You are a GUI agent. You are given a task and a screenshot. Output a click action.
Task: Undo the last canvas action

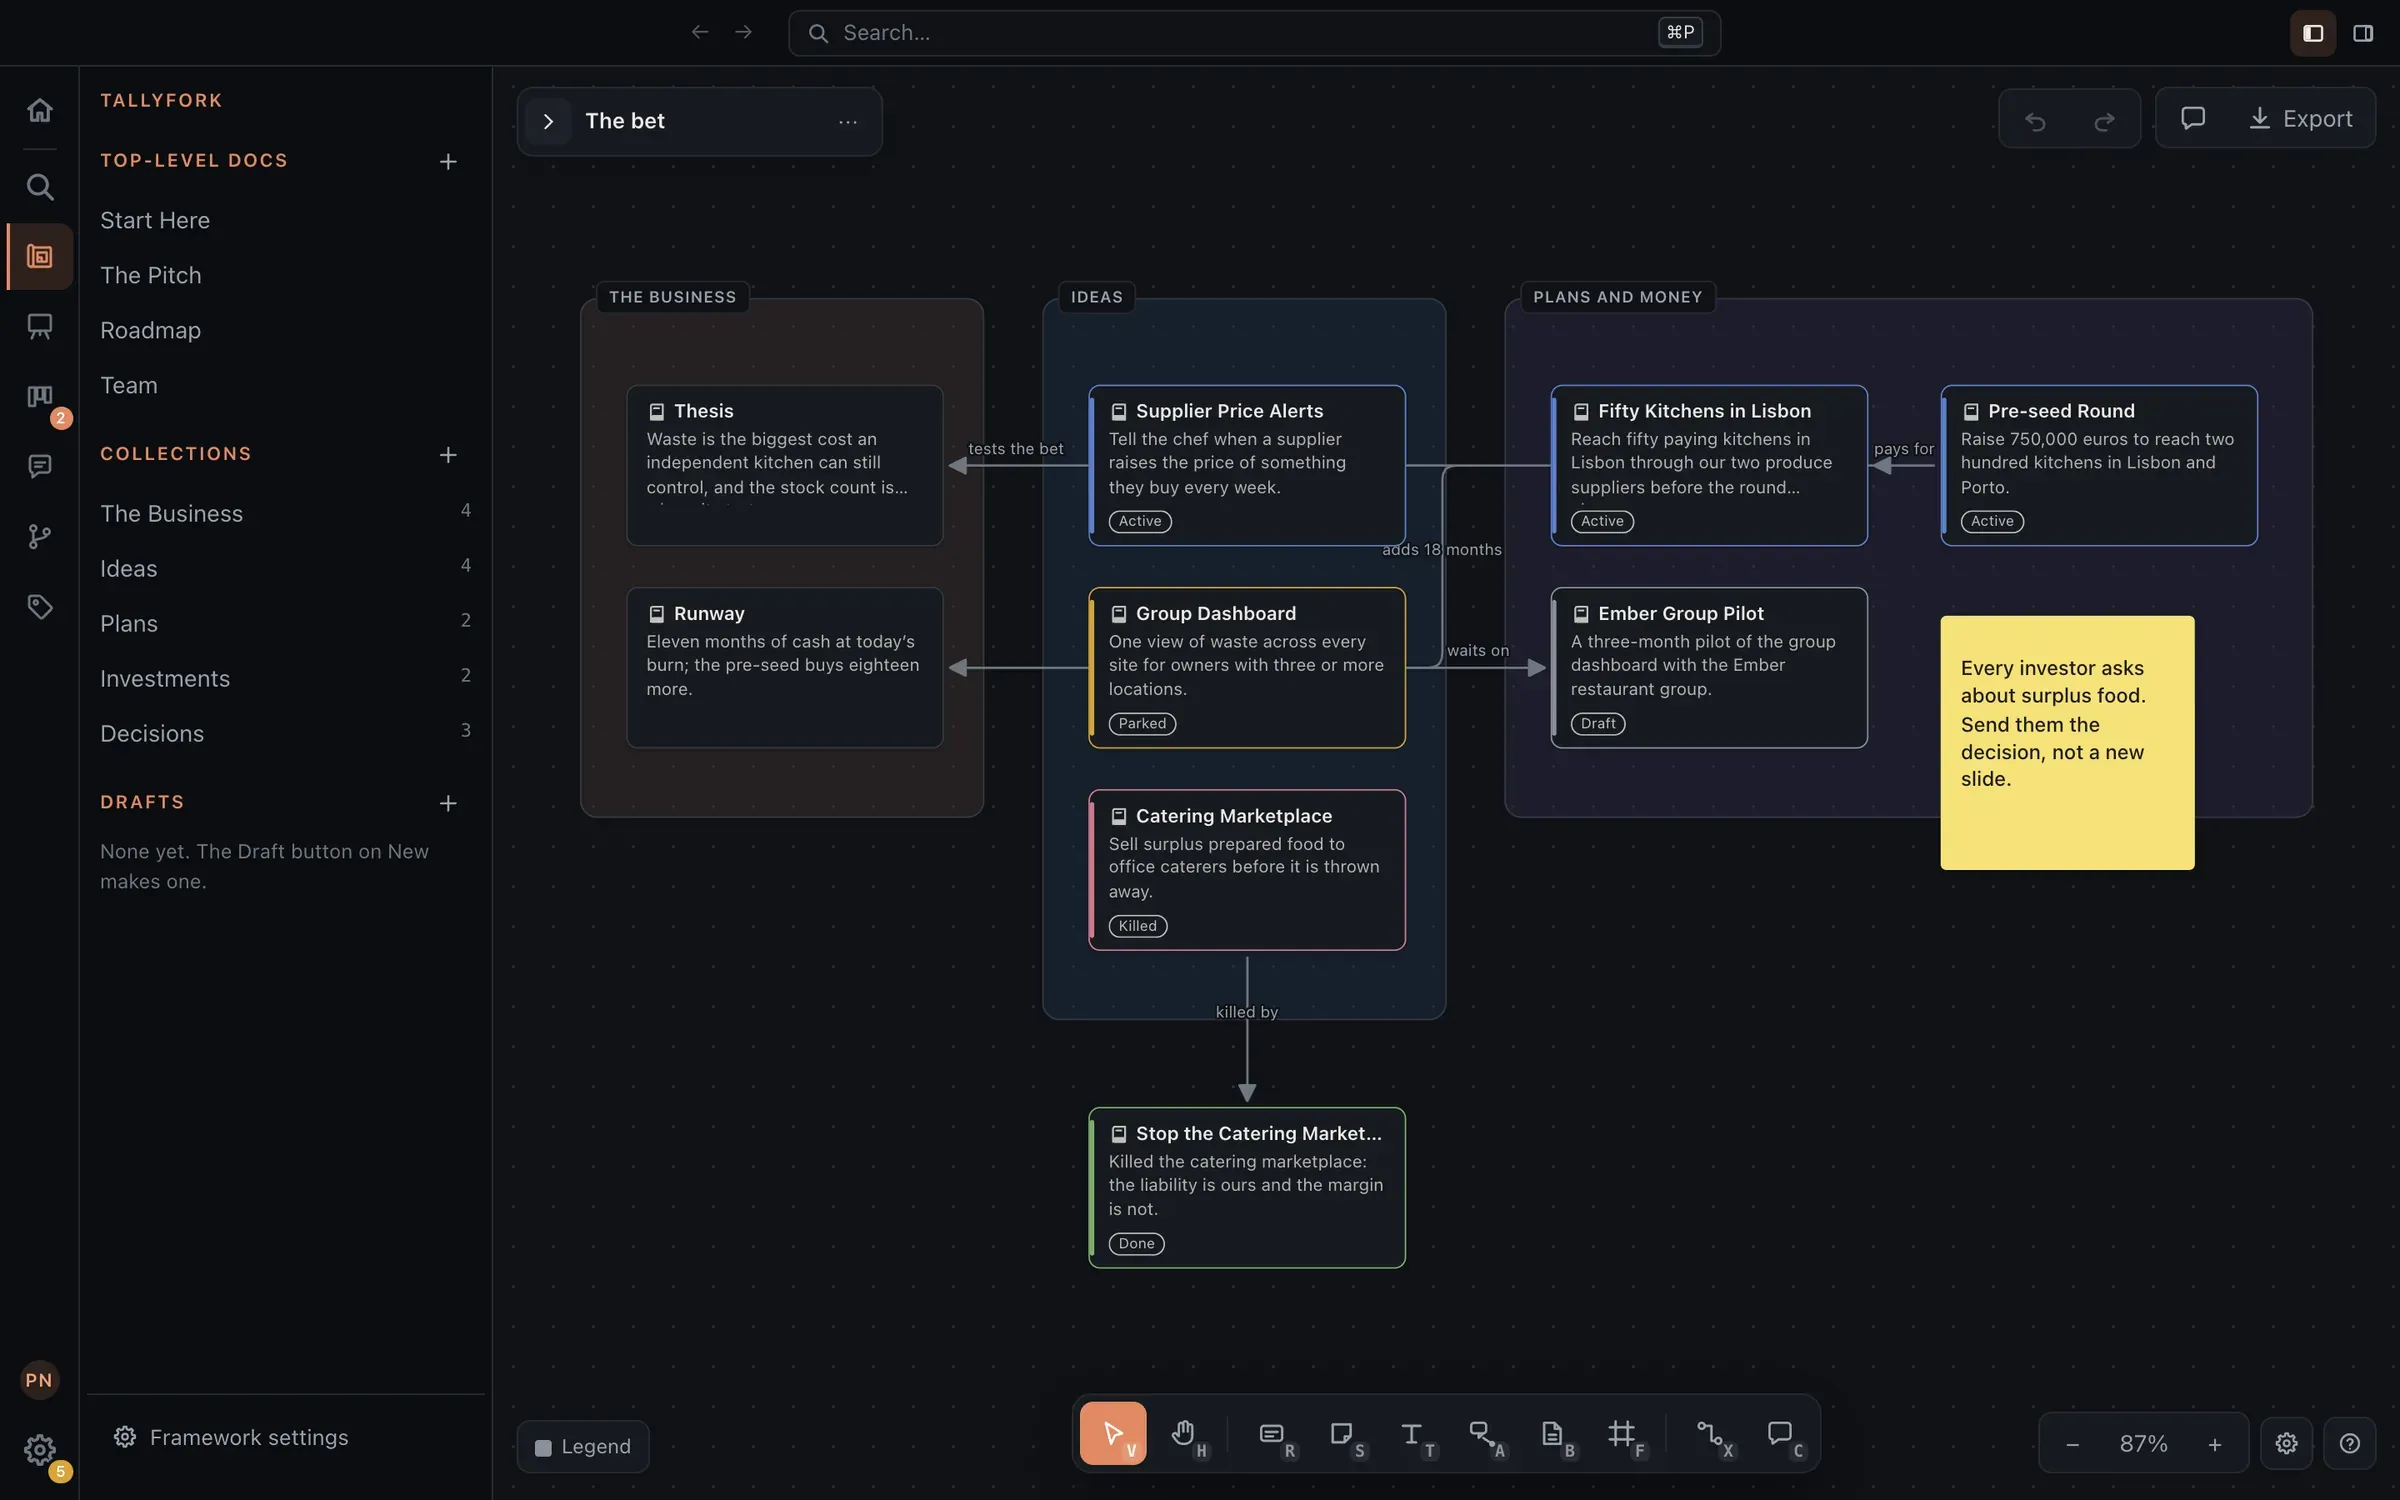point(2035,120)
